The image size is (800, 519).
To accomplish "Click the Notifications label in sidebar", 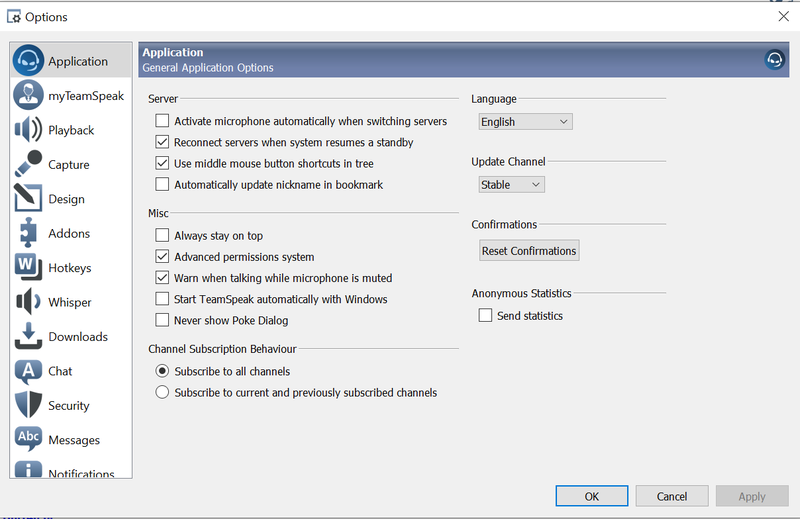I will (81, 473).
